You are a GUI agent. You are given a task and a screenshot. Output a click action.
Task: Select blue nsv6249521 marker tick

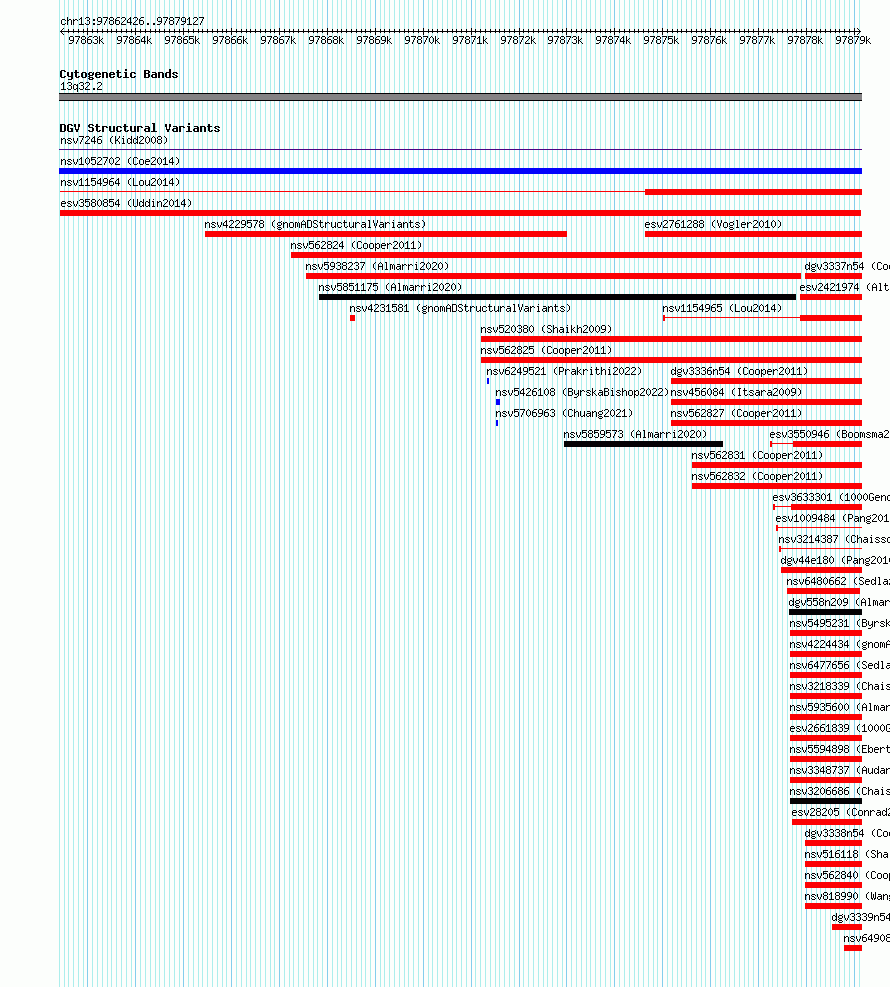coord(488,381)
